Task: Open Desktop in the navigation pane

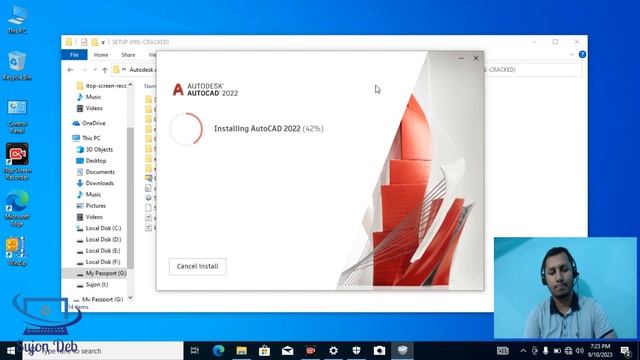Action: pyautogui.click(x=91, y=161)
